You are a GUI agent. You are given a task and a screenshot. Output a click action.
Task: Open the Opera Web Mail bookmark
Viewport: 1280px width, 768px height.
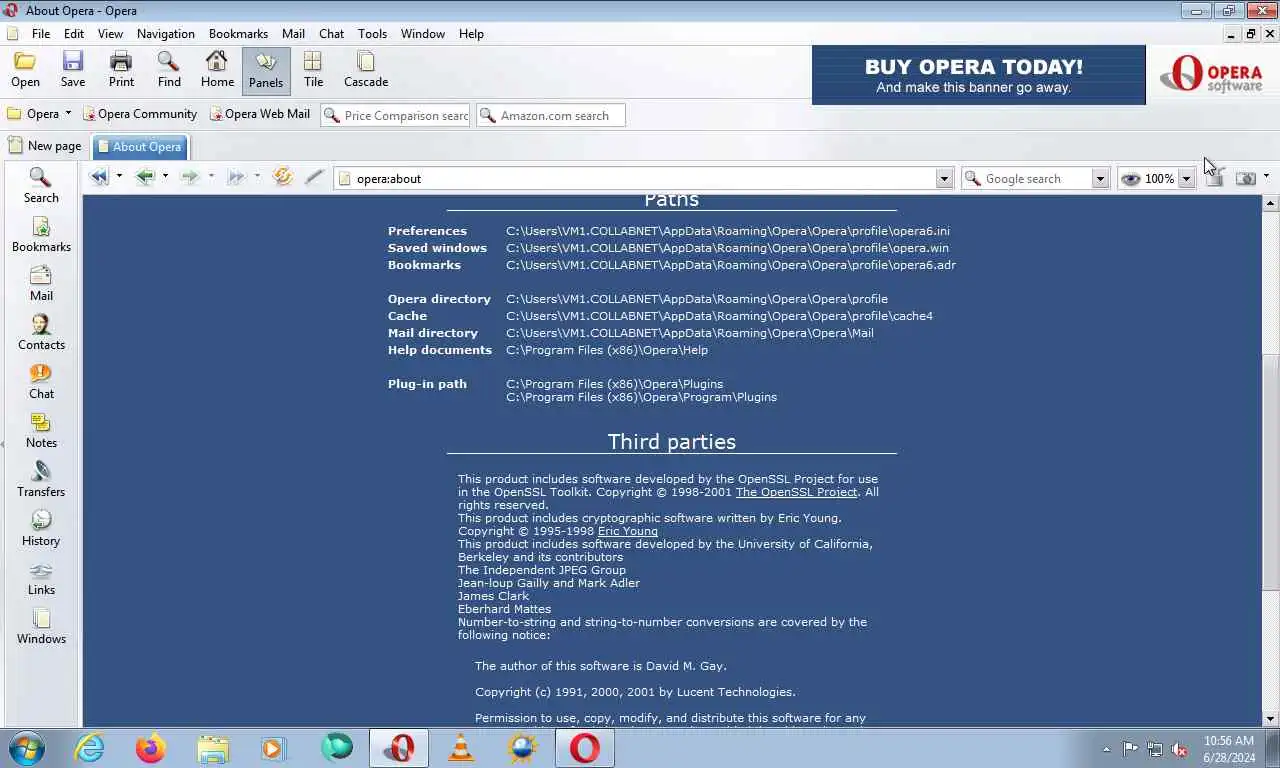[x=260, y=114]
